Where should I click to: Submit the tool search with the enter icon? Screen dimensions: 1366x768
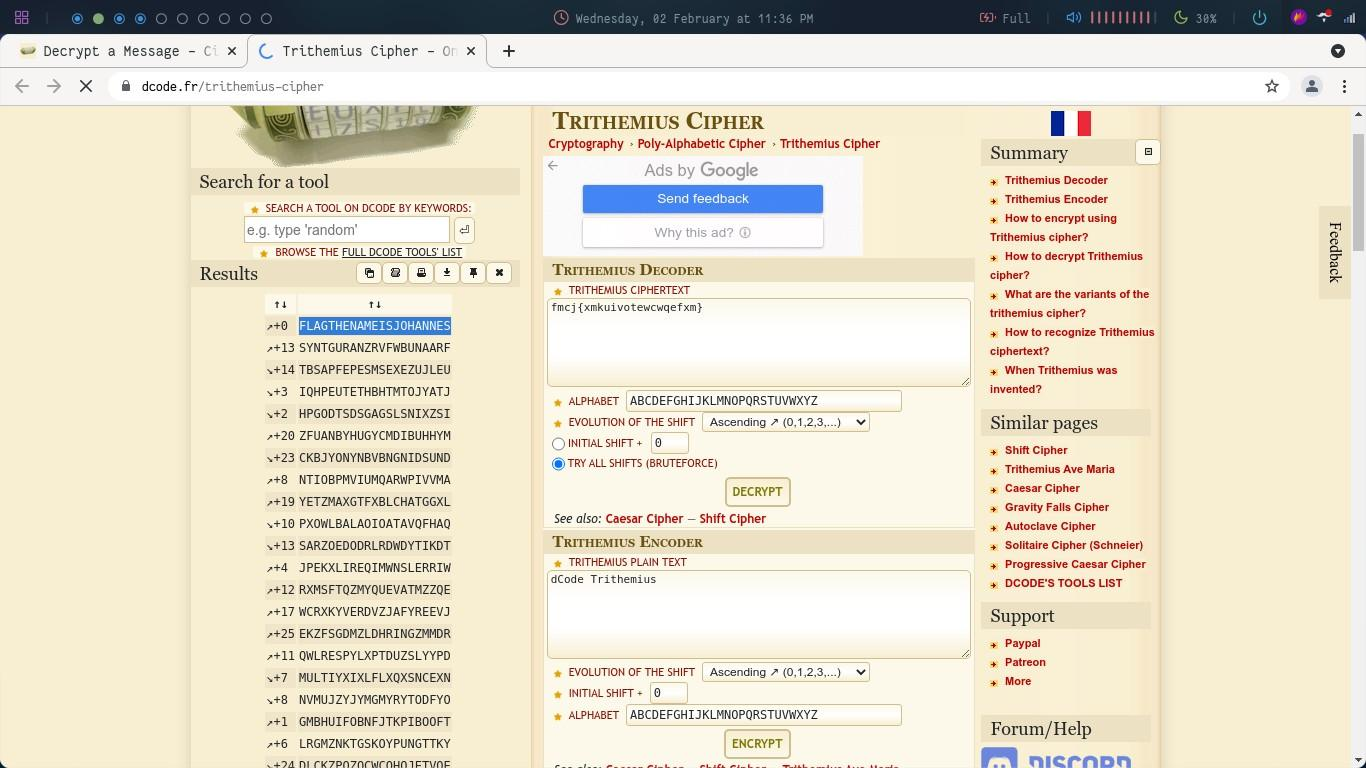(x=464, y=230)
